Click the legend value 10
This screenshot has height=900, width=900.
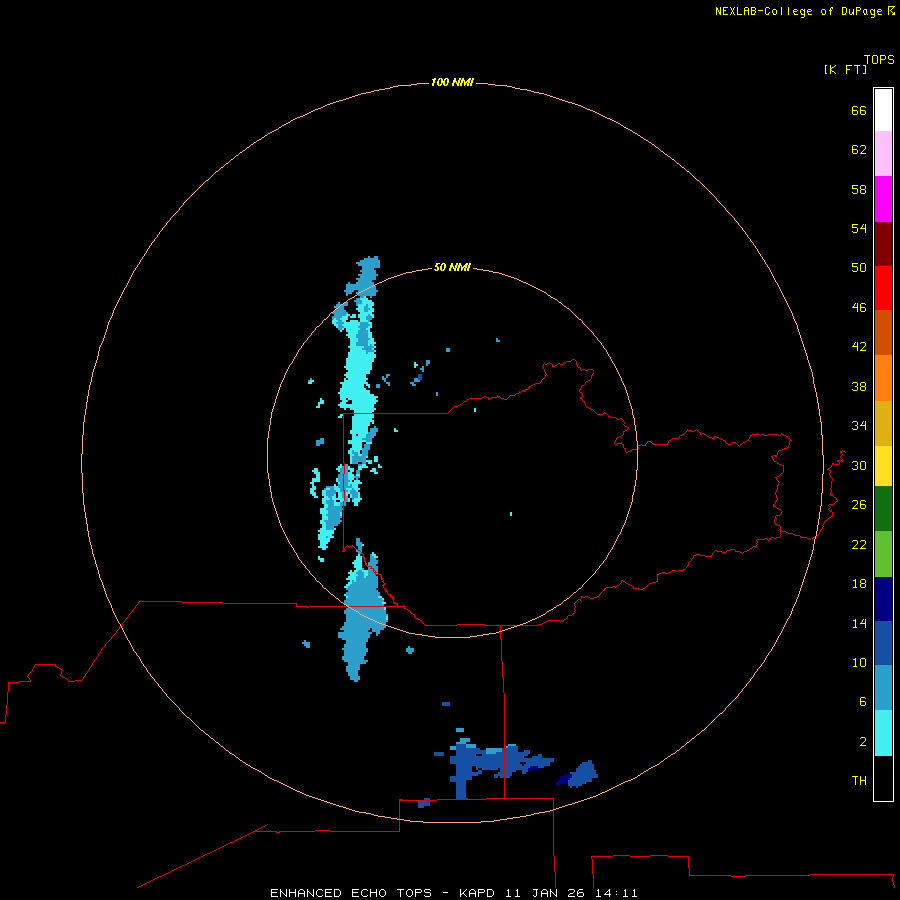859,662
